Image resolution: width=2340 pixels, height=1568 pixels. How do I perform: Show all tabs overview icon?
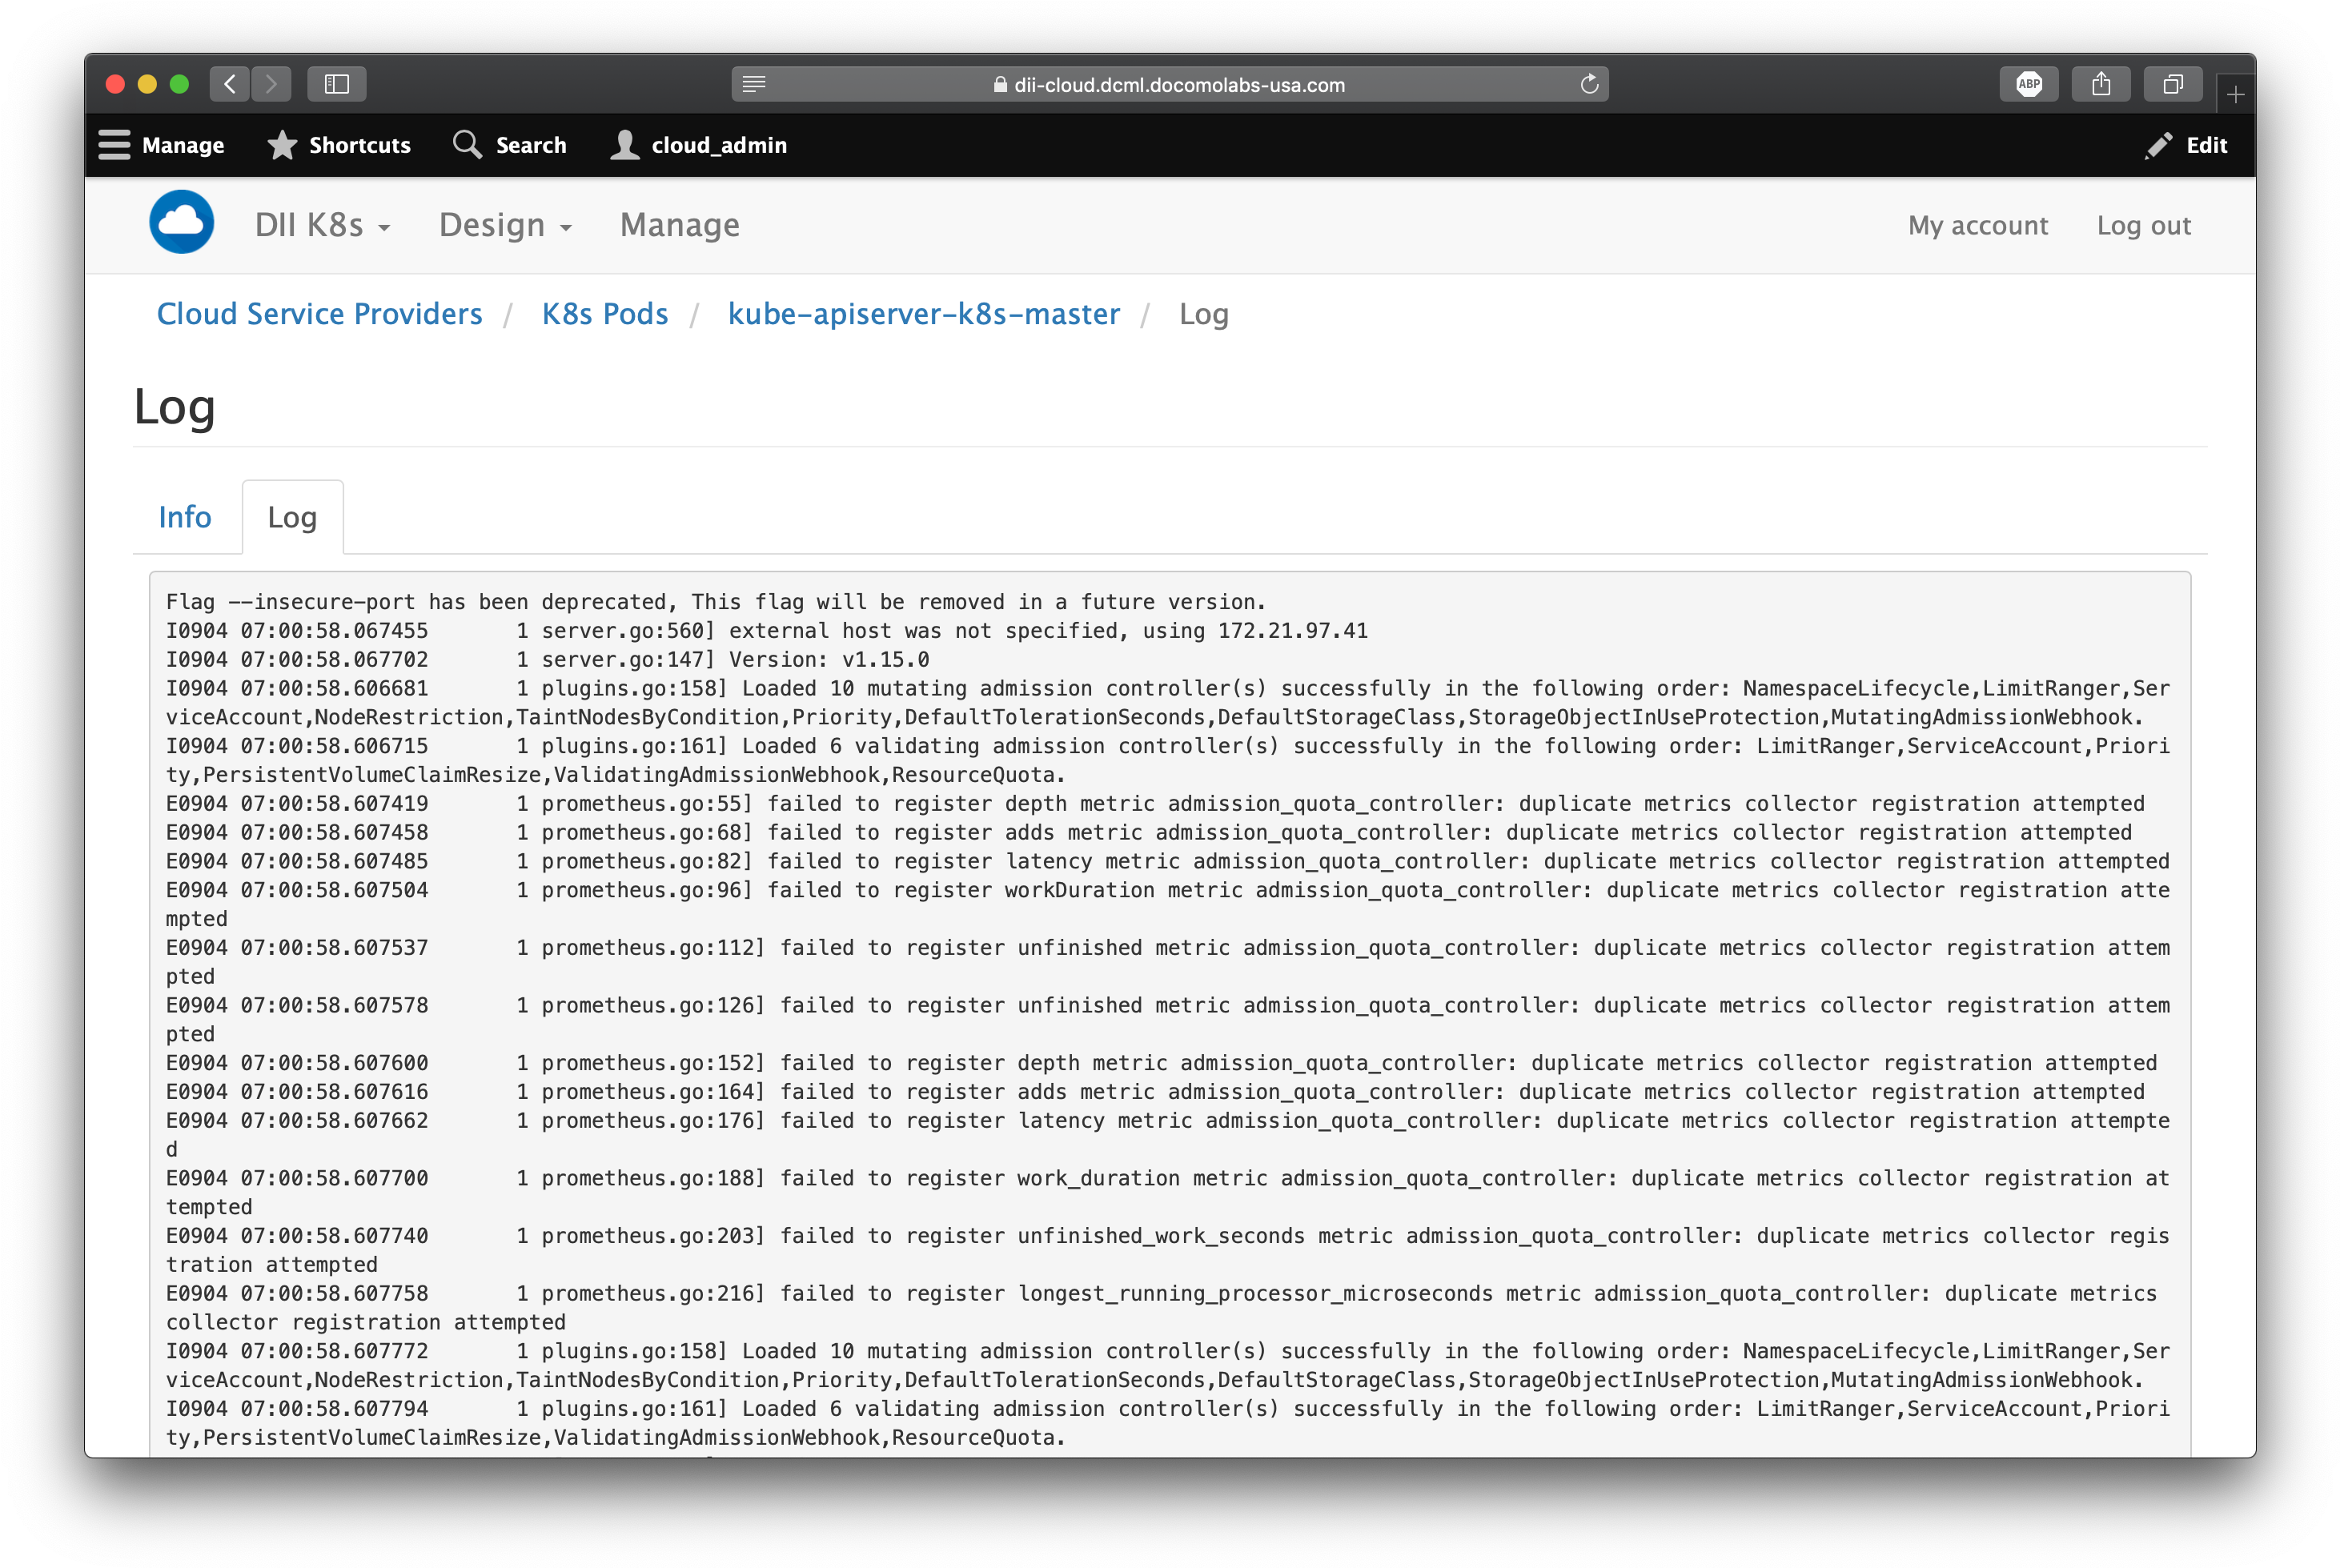[x=2172, y=84]
